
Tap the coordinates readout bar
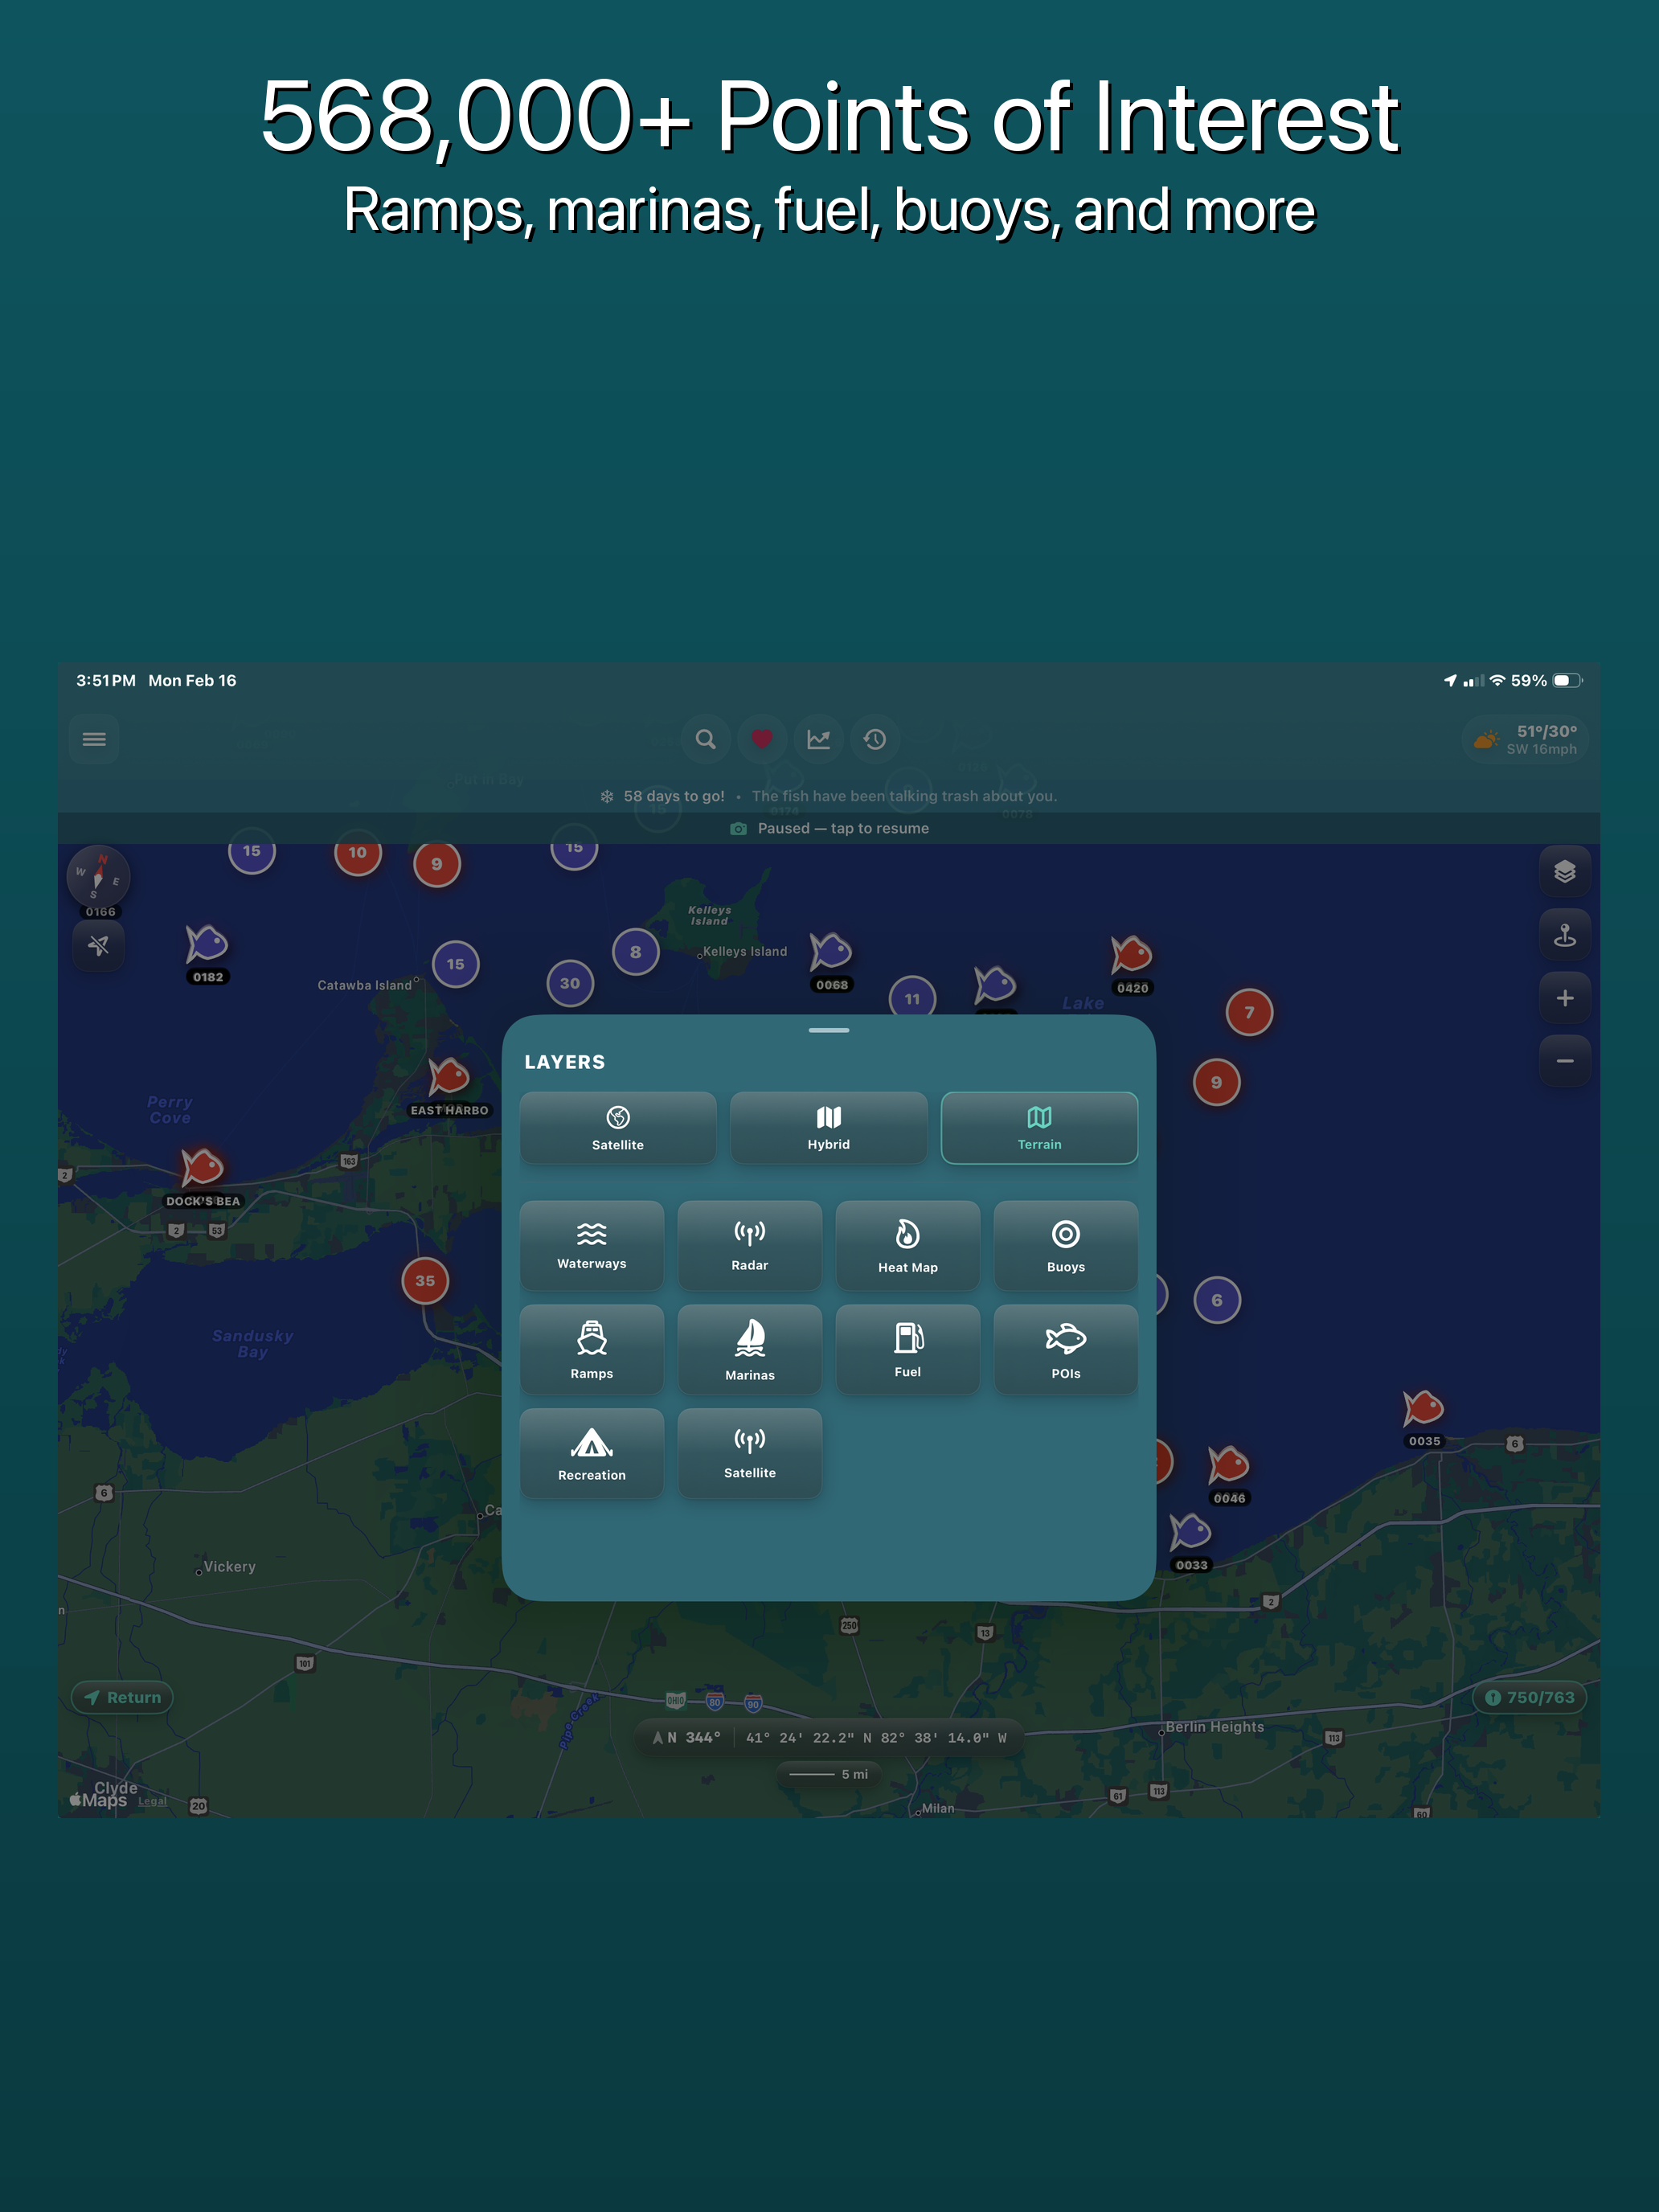pyautogui.click(x=829, y=1738)
